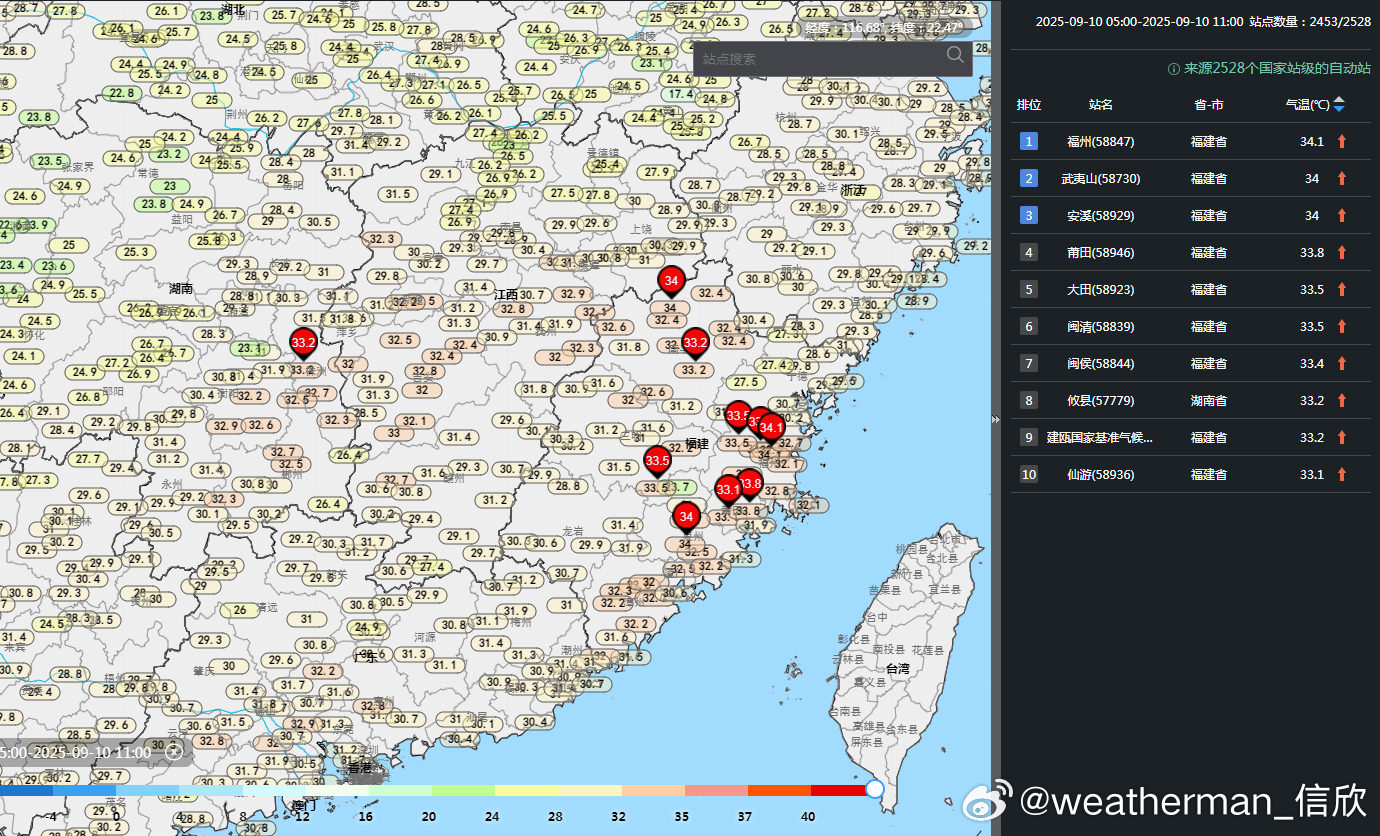Click the white circular handle on color scale
Image resolution: width=1380 pixels, height=836 pixels.
(x=875, y=789)
